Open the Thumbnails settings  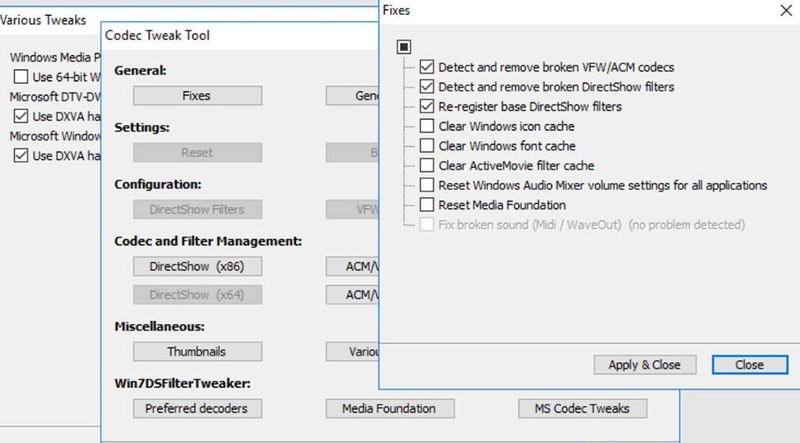pos(197,351)
